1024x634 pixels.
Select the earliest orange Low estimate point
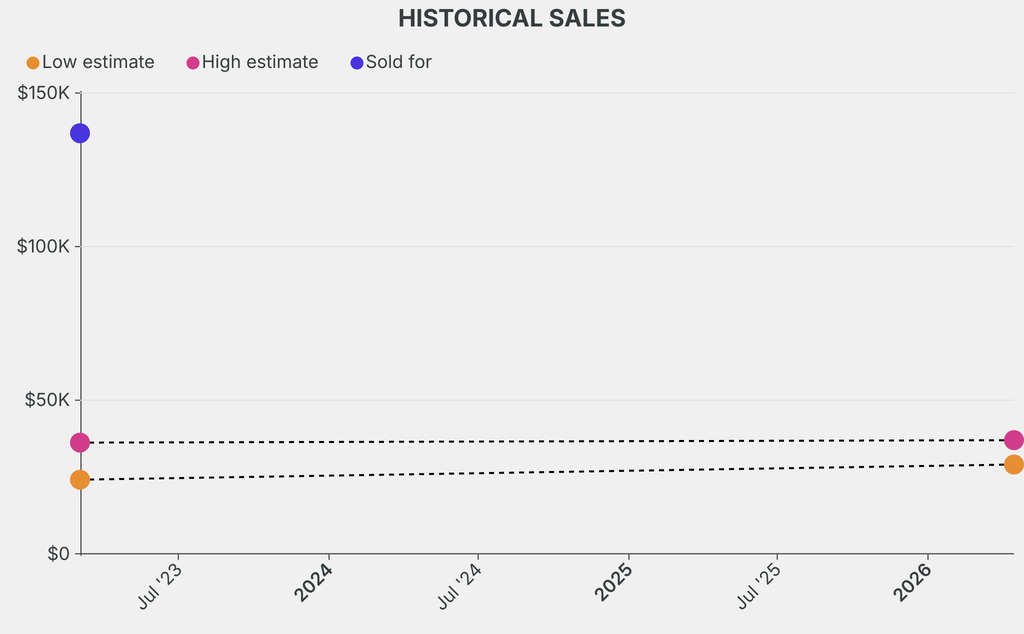pyautogui.click(x=80, y=480)
